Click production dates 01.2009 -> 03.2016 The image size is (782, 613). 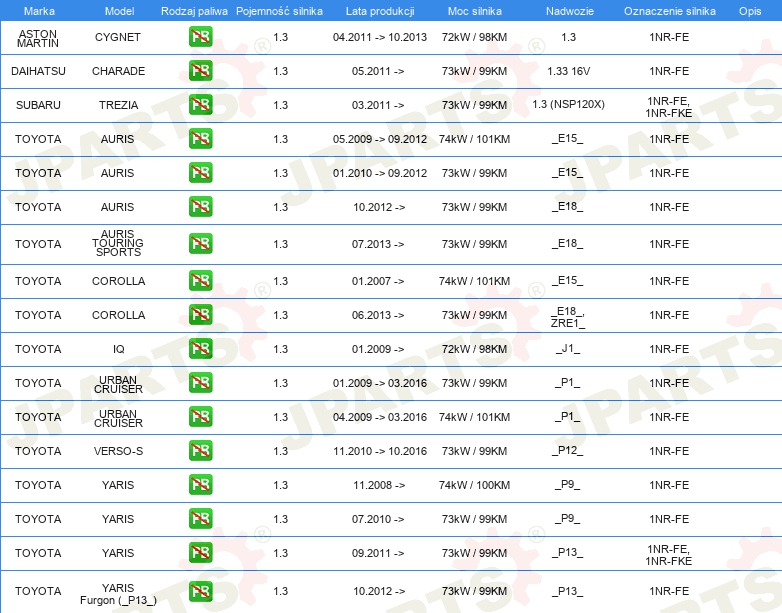[380, 383]
